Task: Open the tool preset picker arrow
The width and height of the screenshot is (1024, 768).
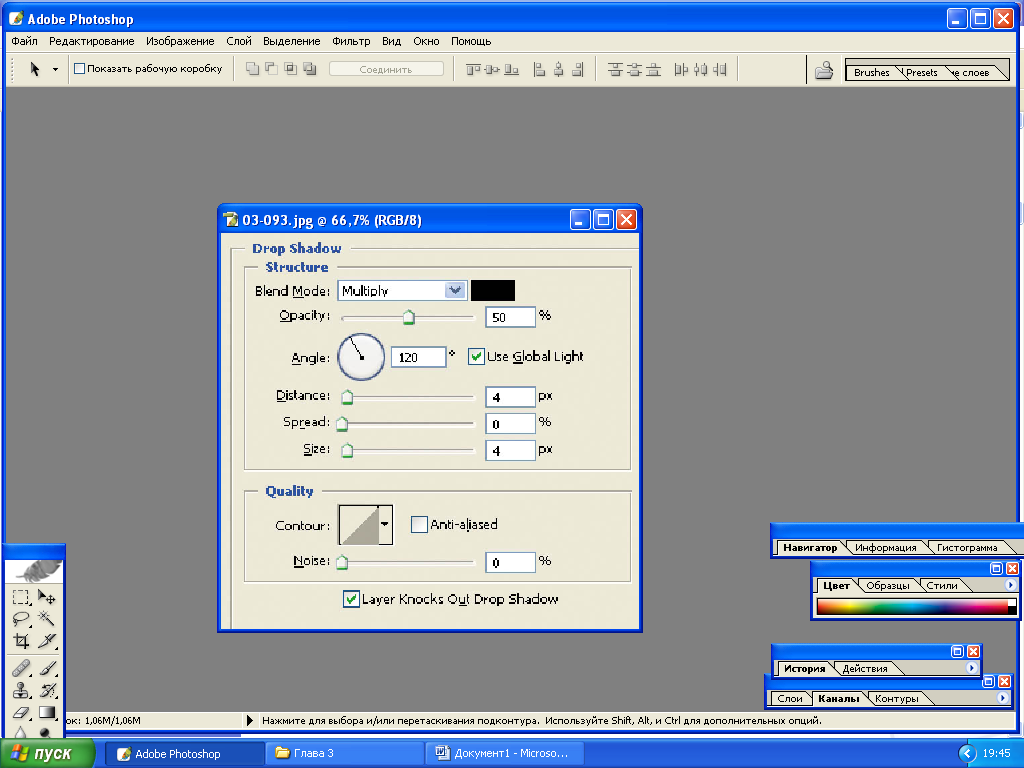Action: click(x=56, y=69)
